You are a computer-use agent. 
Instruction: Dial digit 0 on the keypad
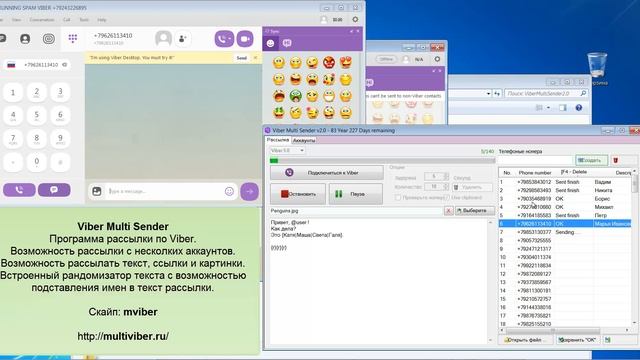pyautogui.click(x=37, y=162)
